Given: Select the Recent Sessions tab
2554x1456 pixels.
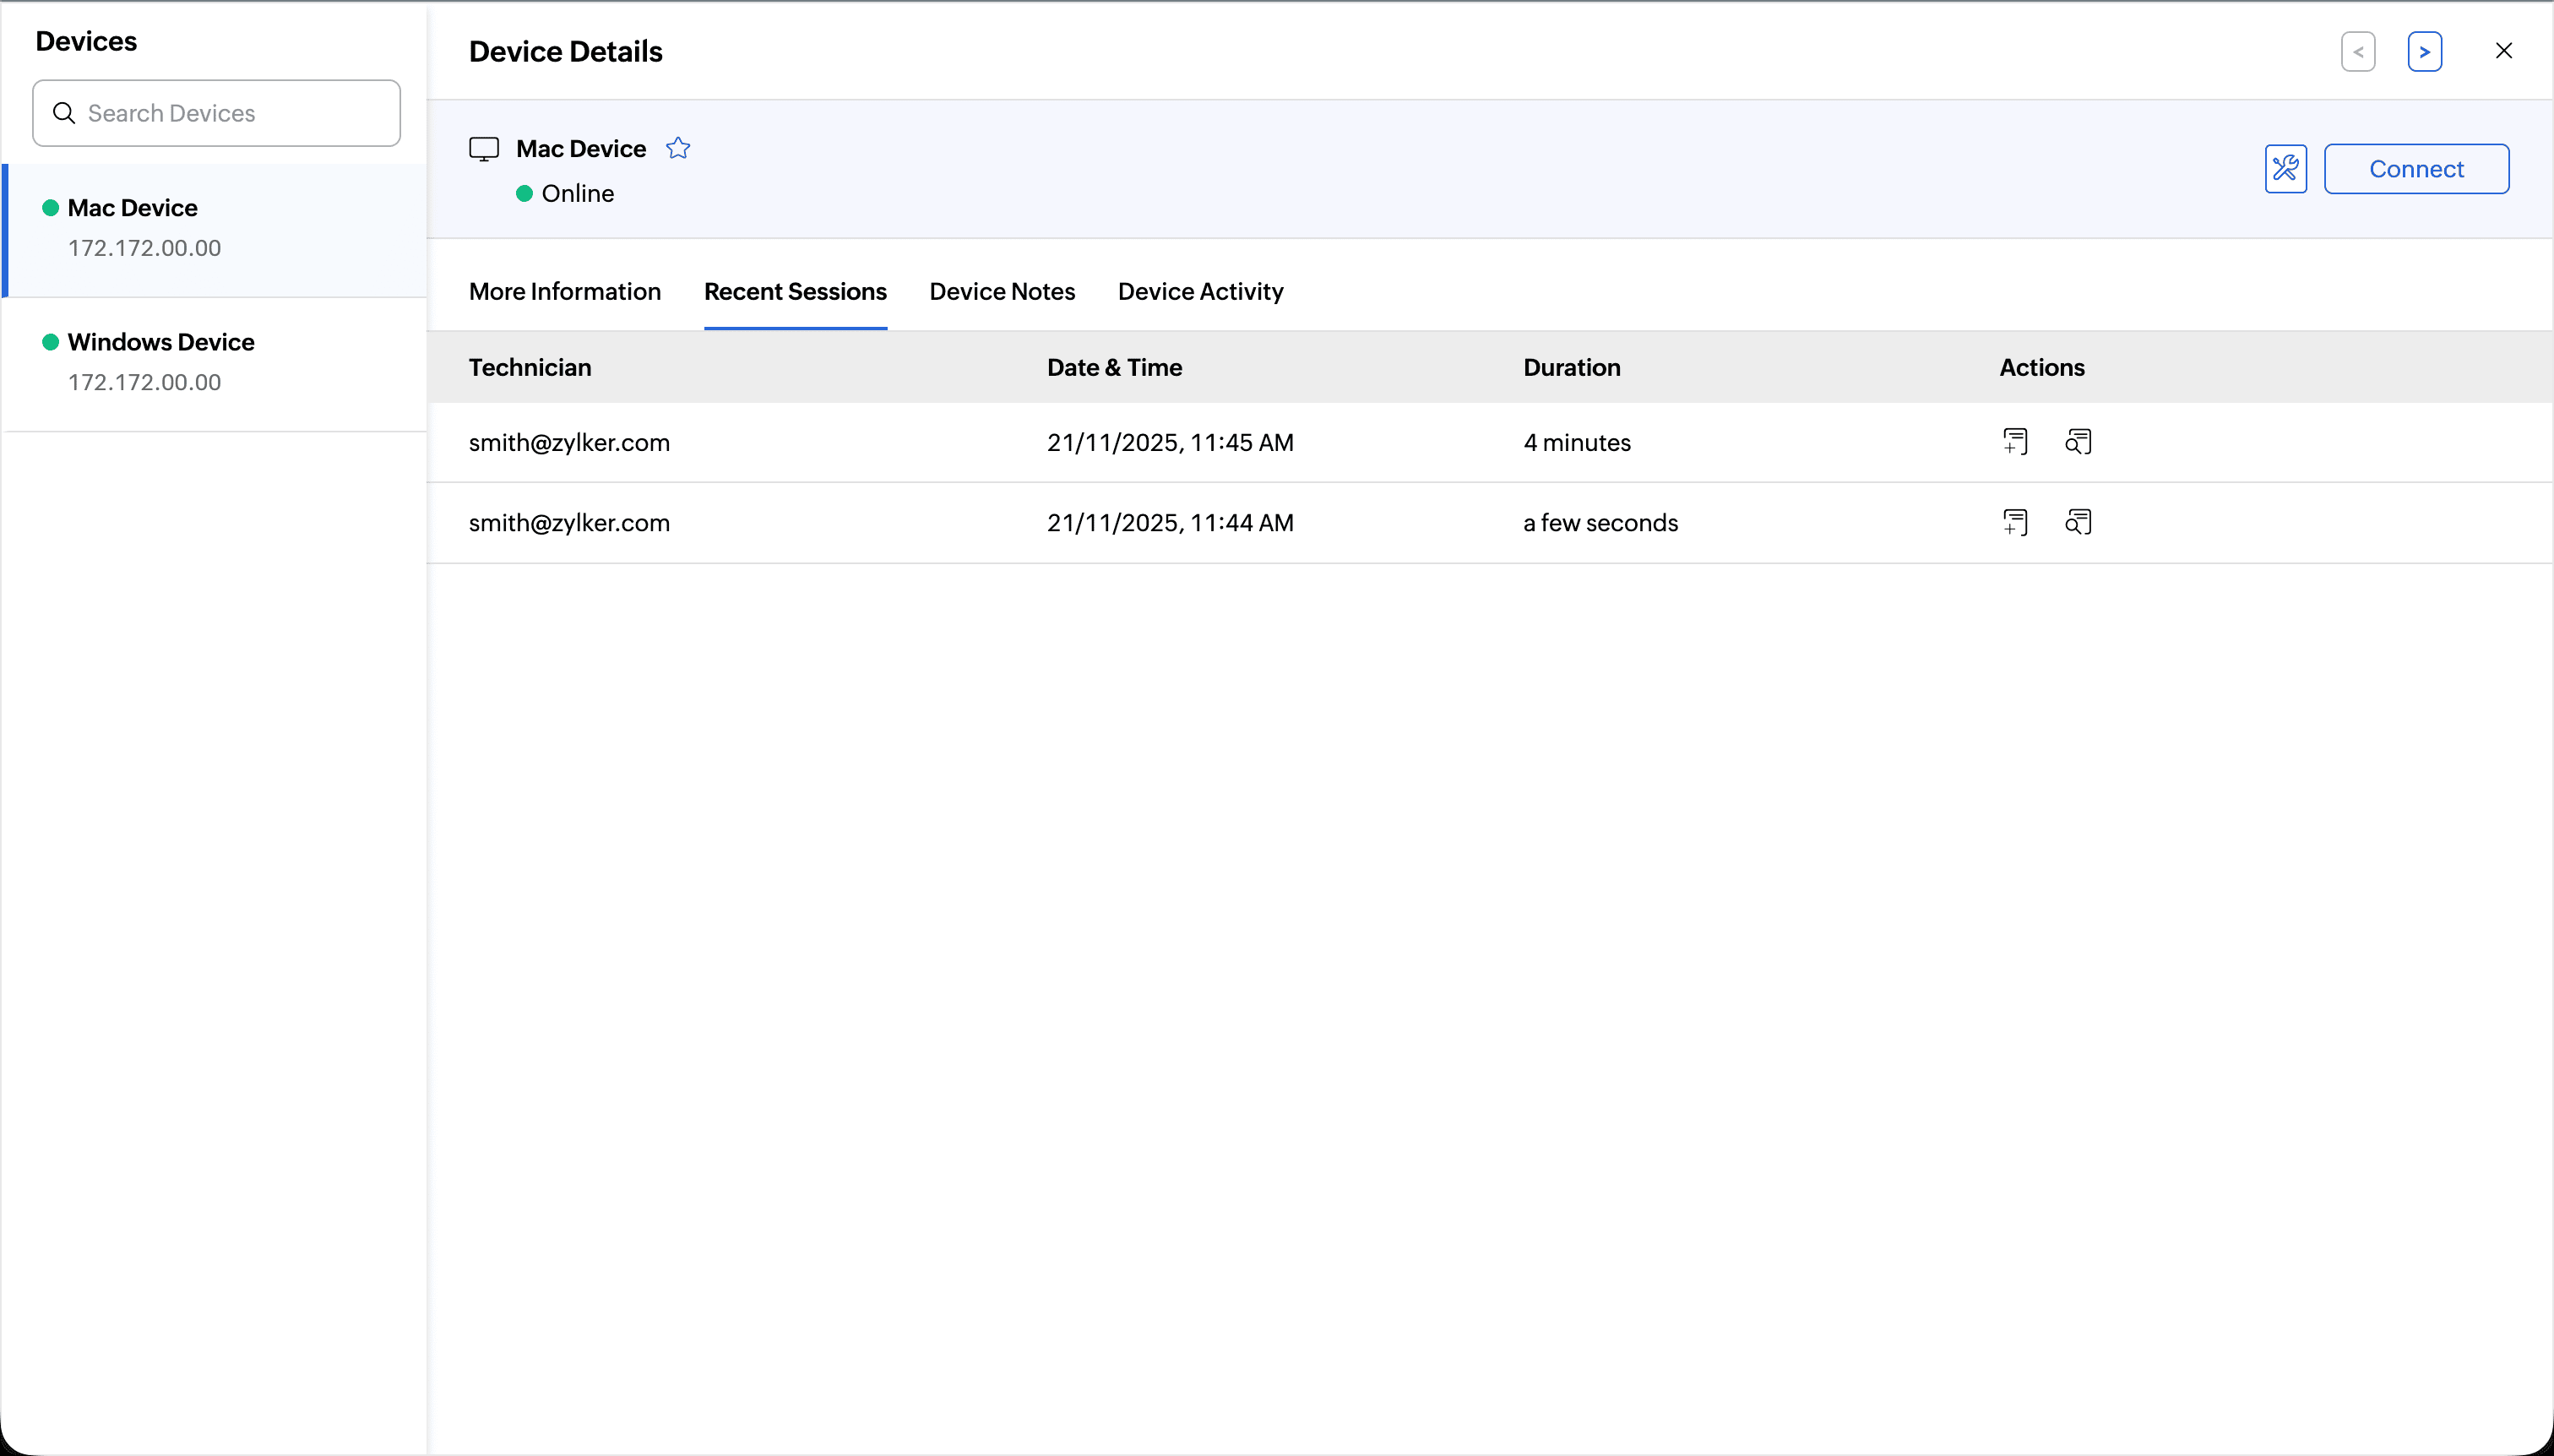Looking at the screenshot, I should click(x=795, y=291).
